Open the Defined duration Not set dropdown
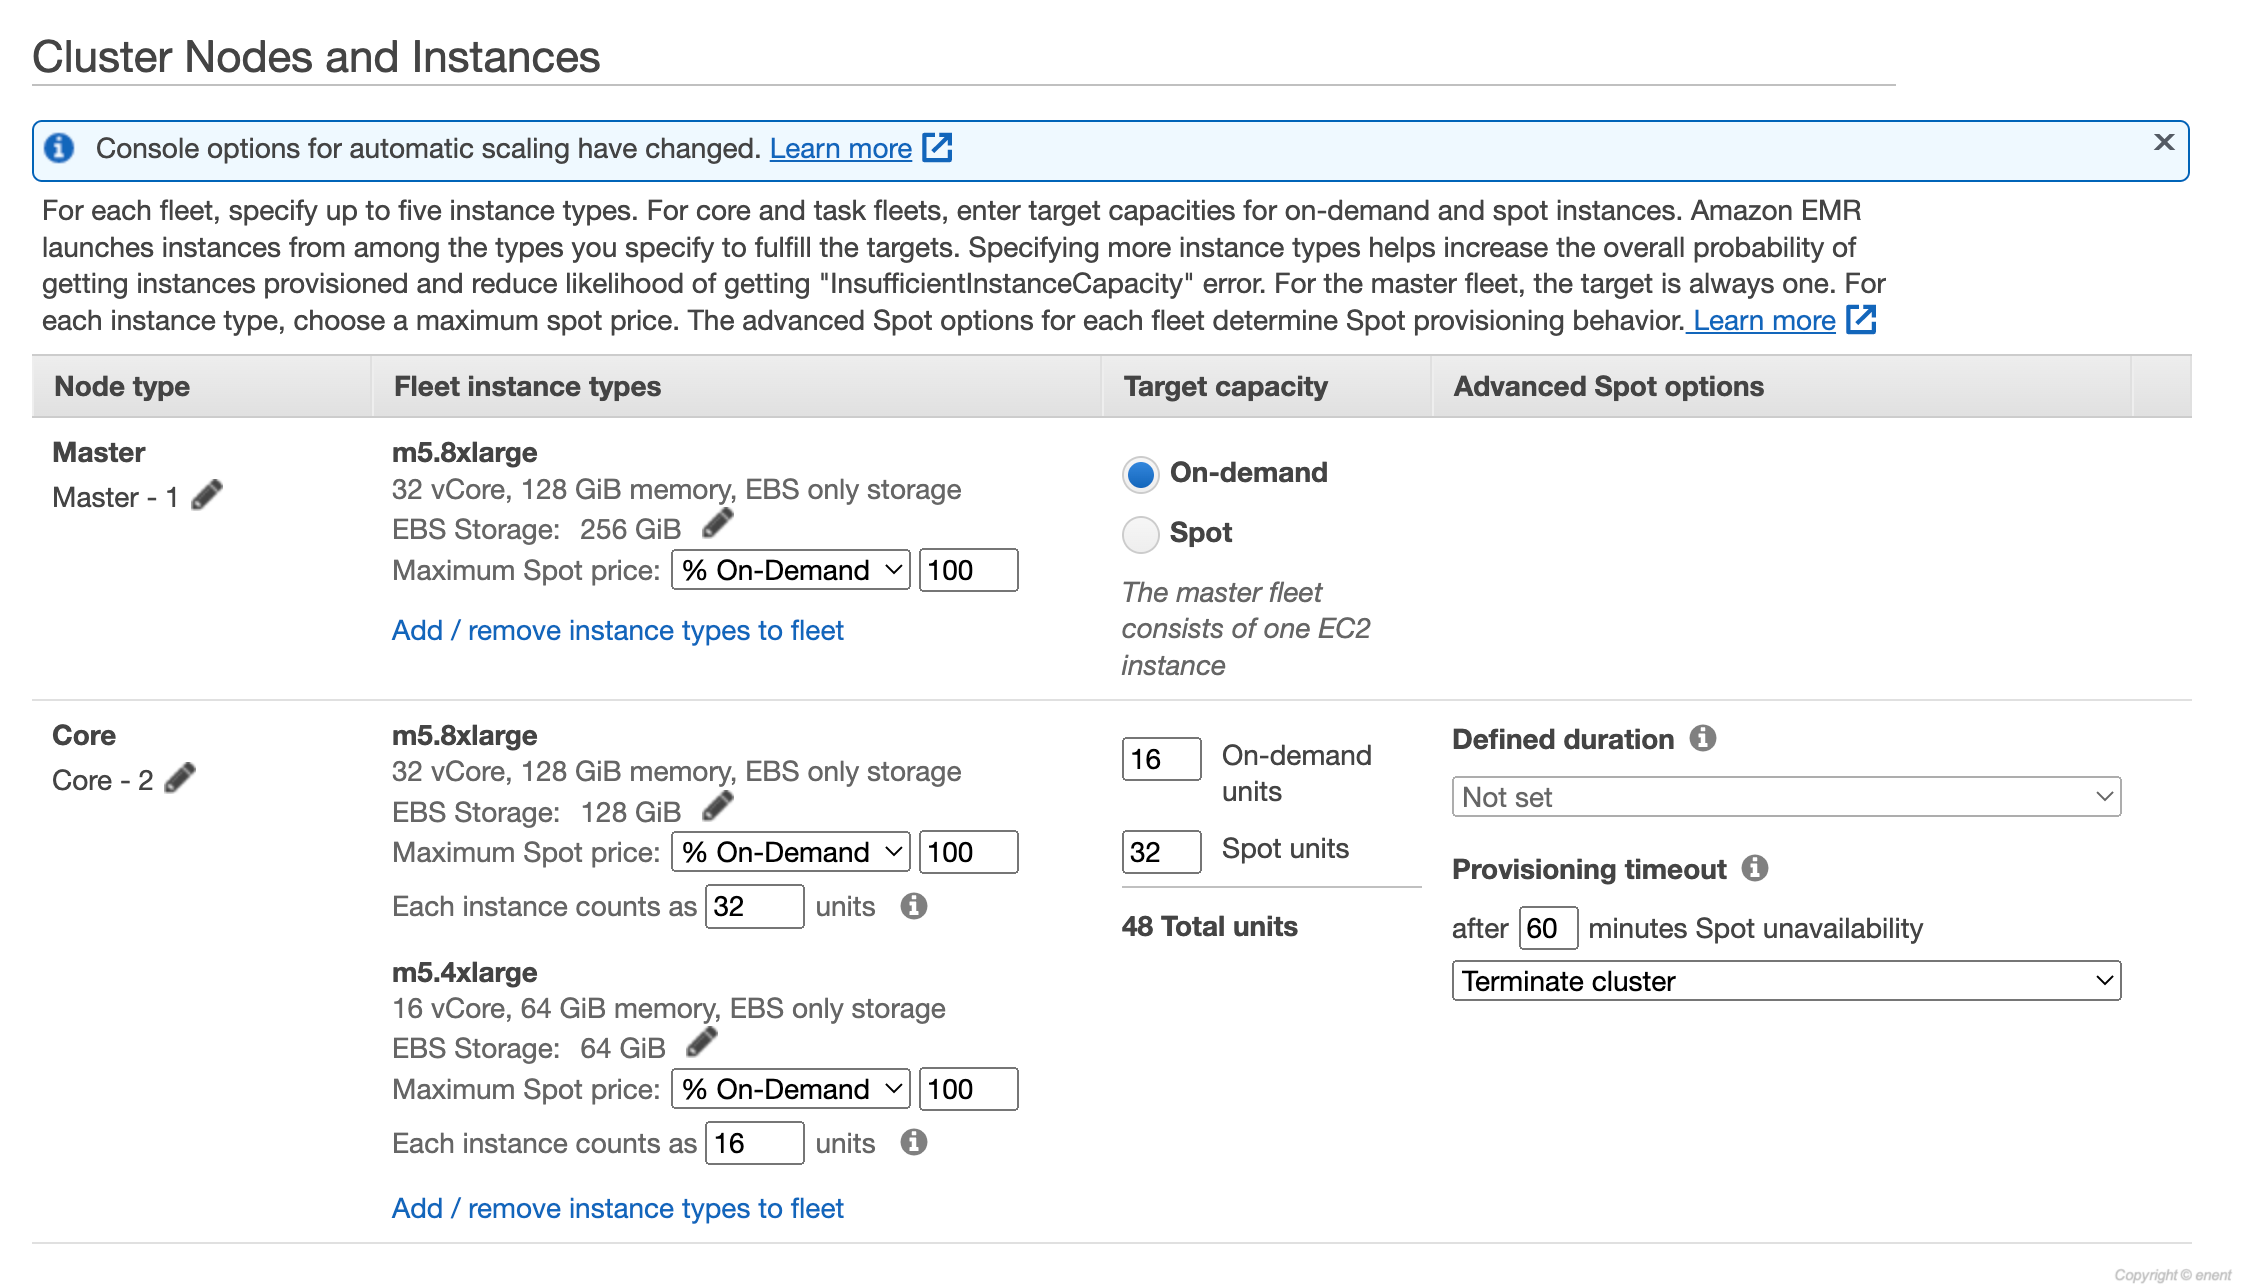The width and height of the screenshot is (2246, 1286). [1785, 797]
